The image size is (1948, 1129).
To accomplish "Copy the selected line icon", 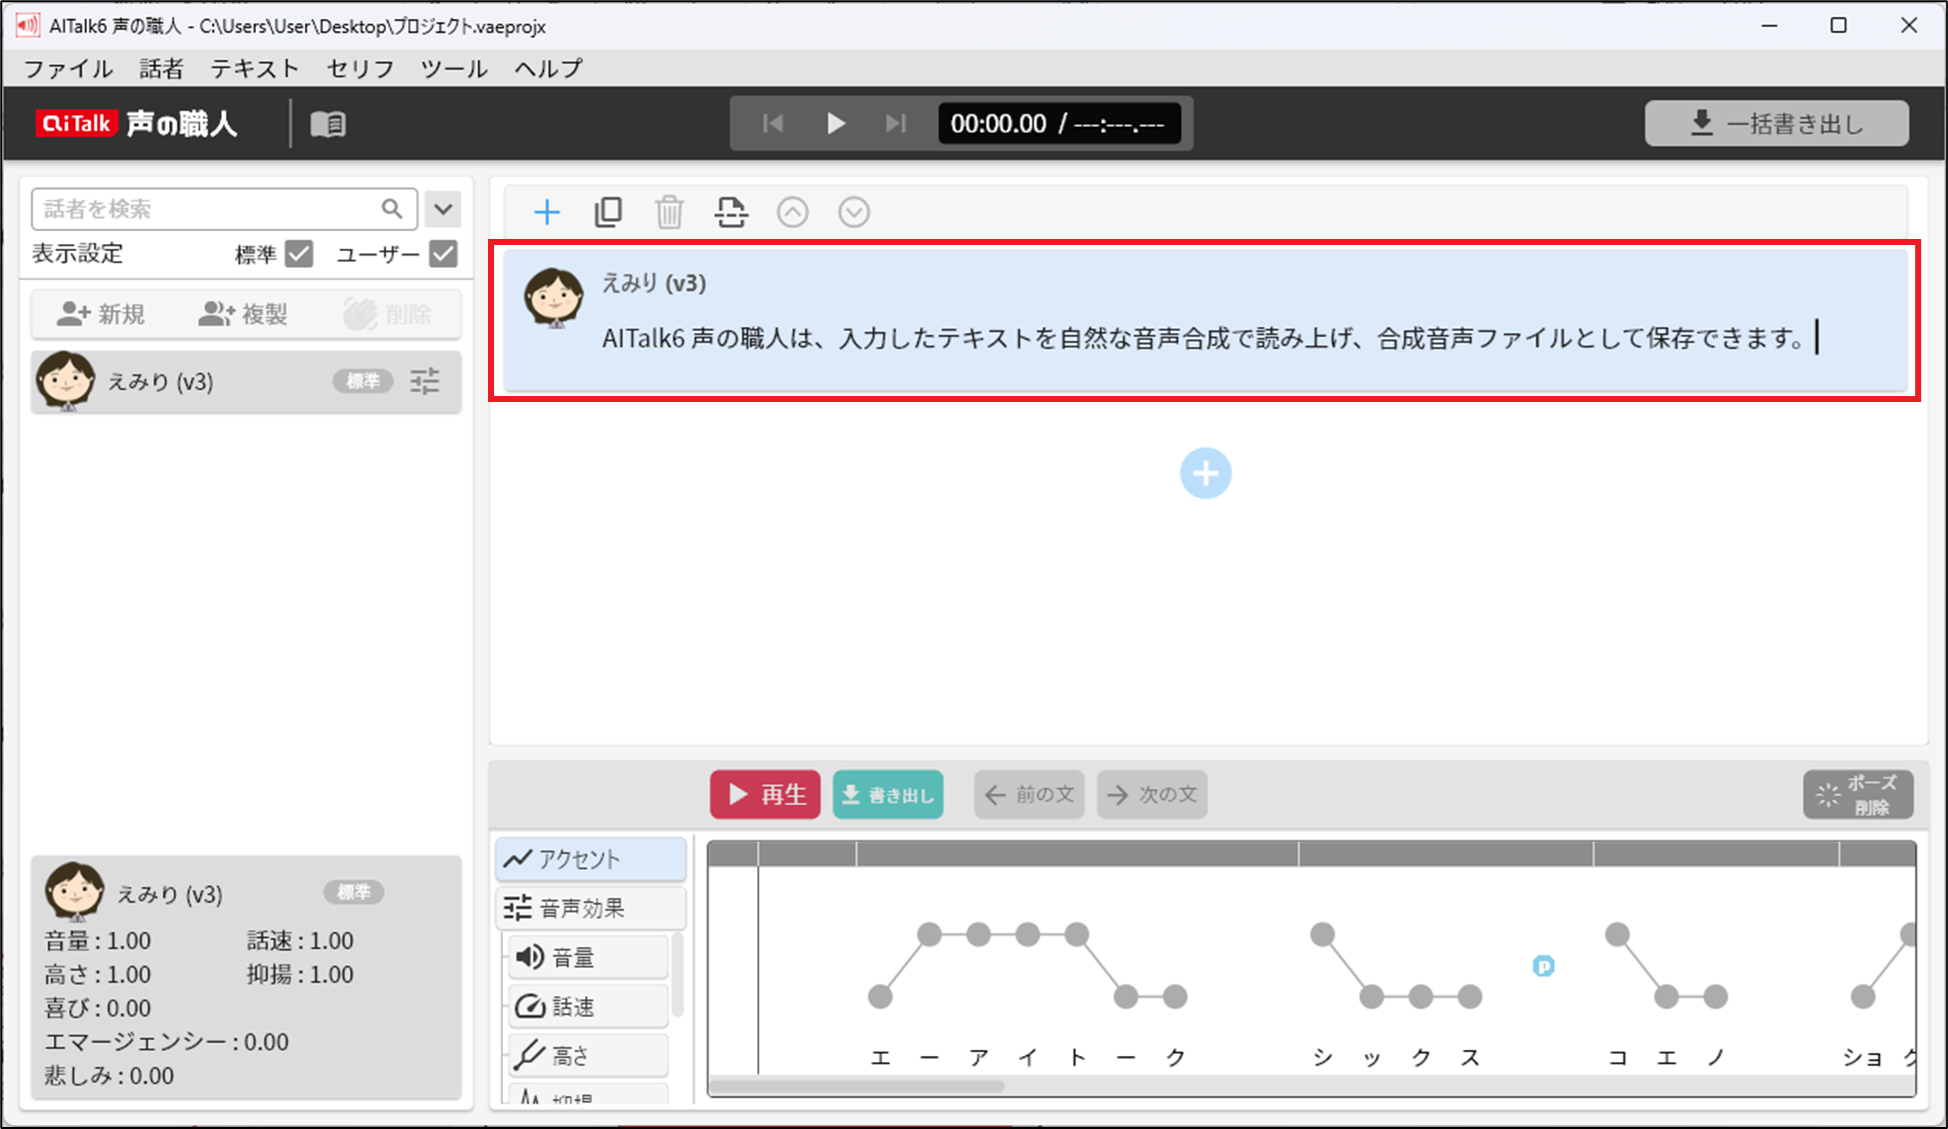I will (608, 212).
